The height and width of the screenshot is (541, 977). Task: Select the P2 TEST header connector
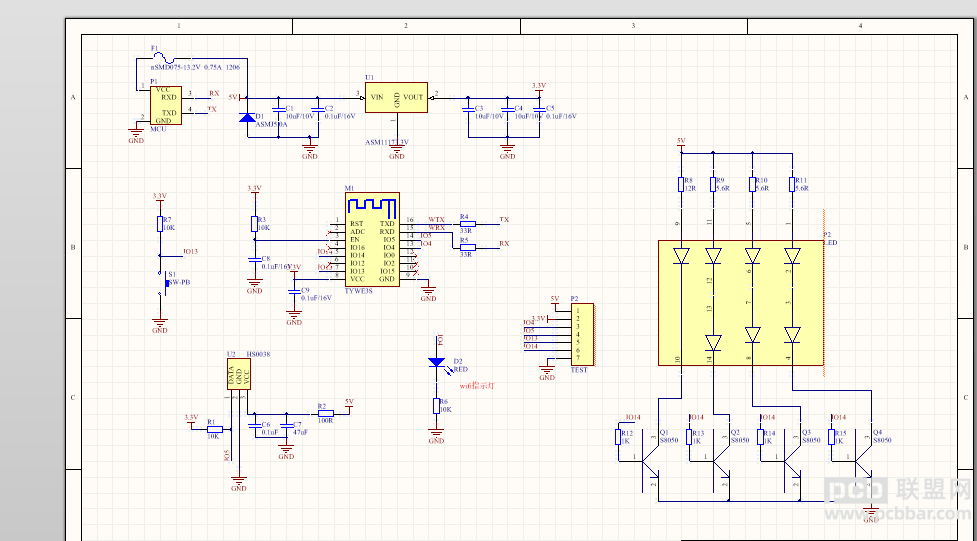tap(583, 335)
